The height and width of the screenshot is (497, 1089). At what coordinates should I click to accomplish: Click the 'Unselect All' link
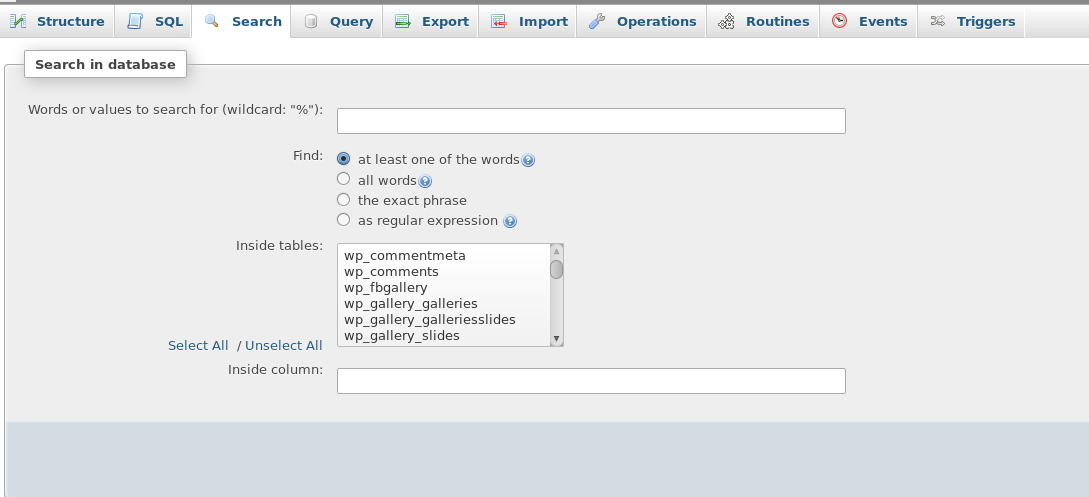284,346
